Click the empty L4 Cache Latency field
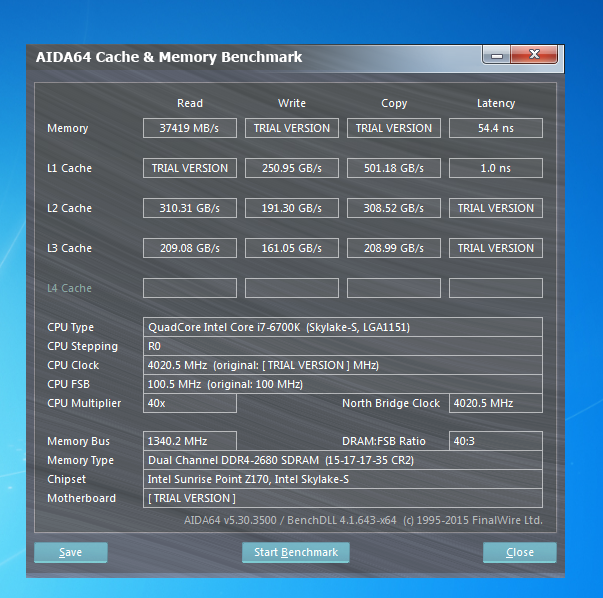This screenshot has height=598, width=603. pos(496,288)
